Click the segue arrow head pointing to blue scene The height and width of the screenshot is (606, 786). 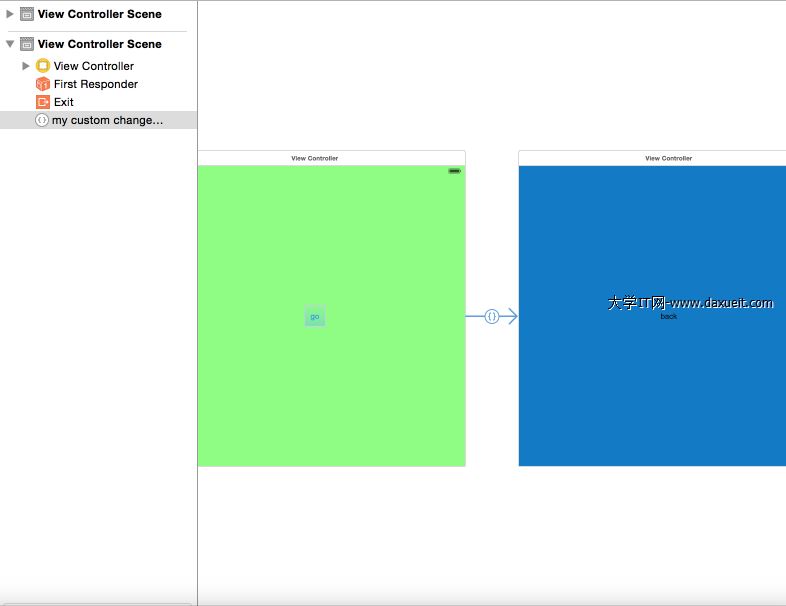tap(511, 316)
